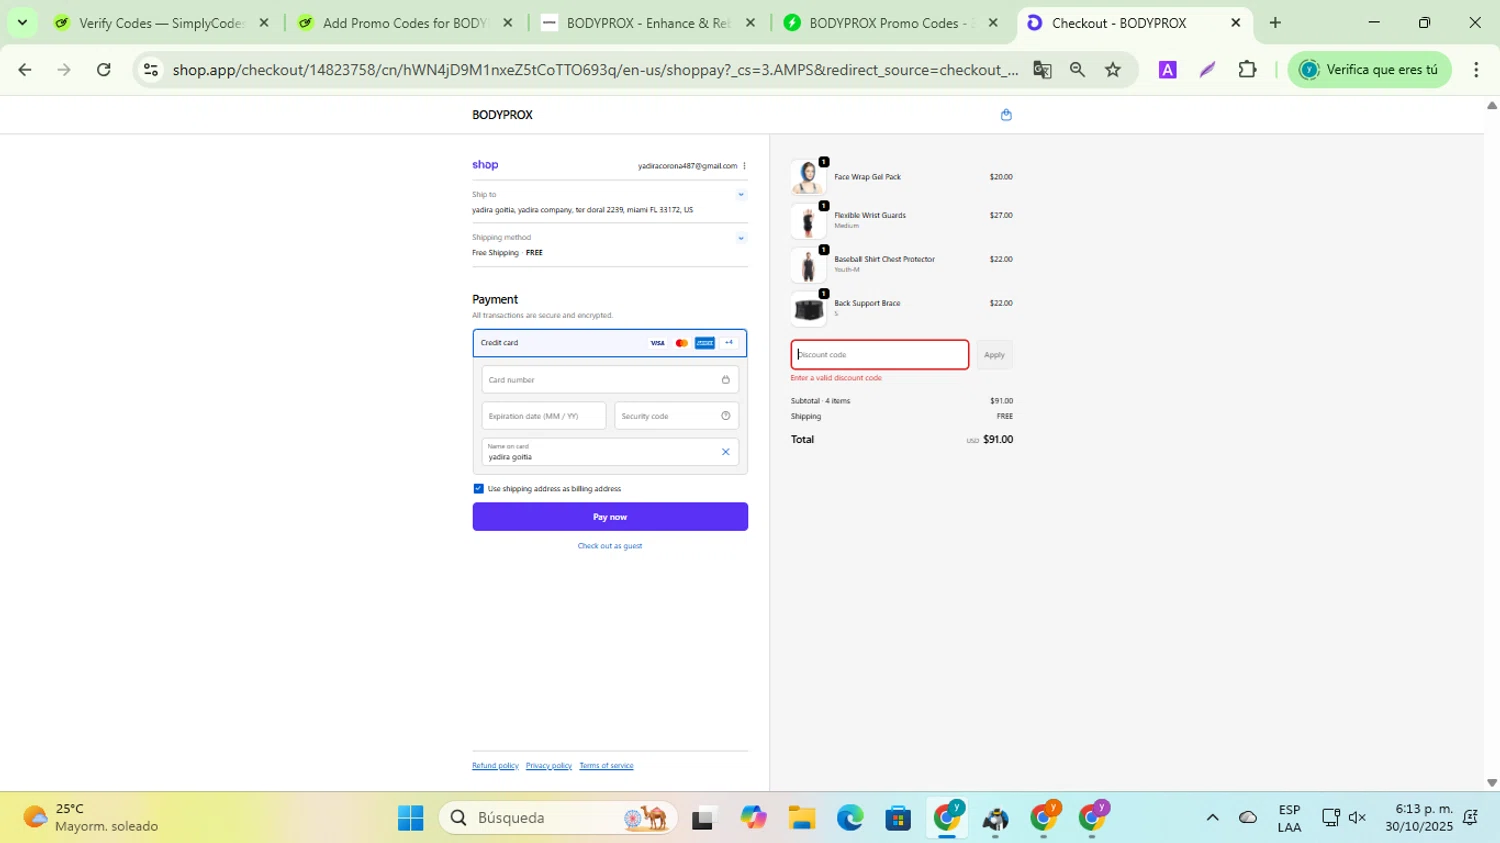Viewport: 1500px width, 843px height.
Task: Focus the Security code field
Action: [x=677, y=416]
